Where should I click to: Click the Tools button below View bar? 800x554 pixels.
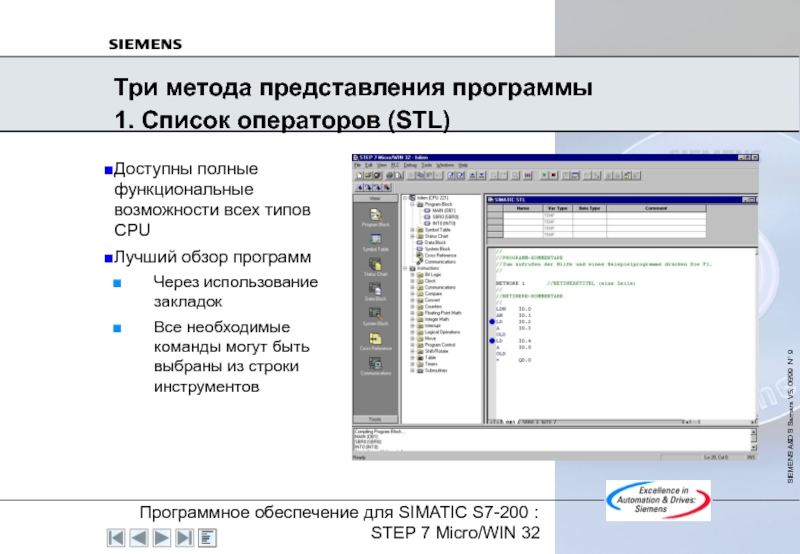point(374,418)
